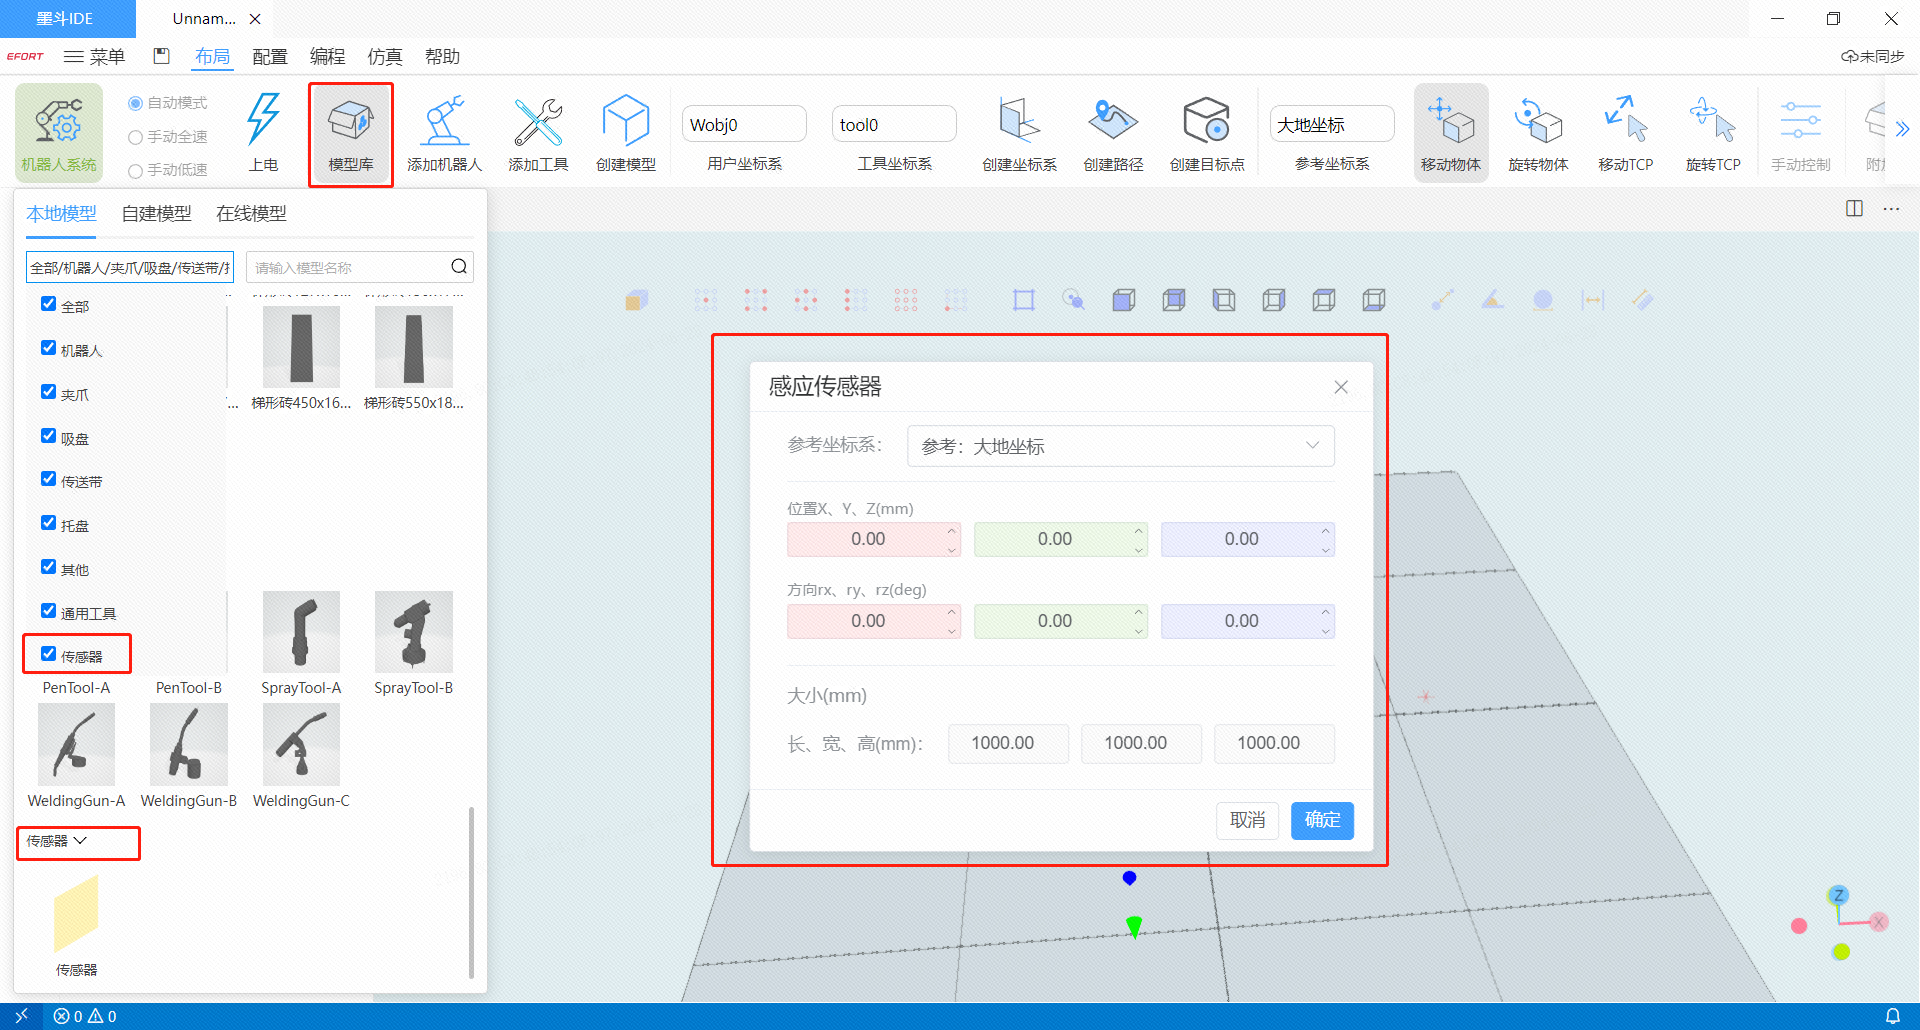Collapse the 传感器 section expander
1920x1030 pixels.
80,841
